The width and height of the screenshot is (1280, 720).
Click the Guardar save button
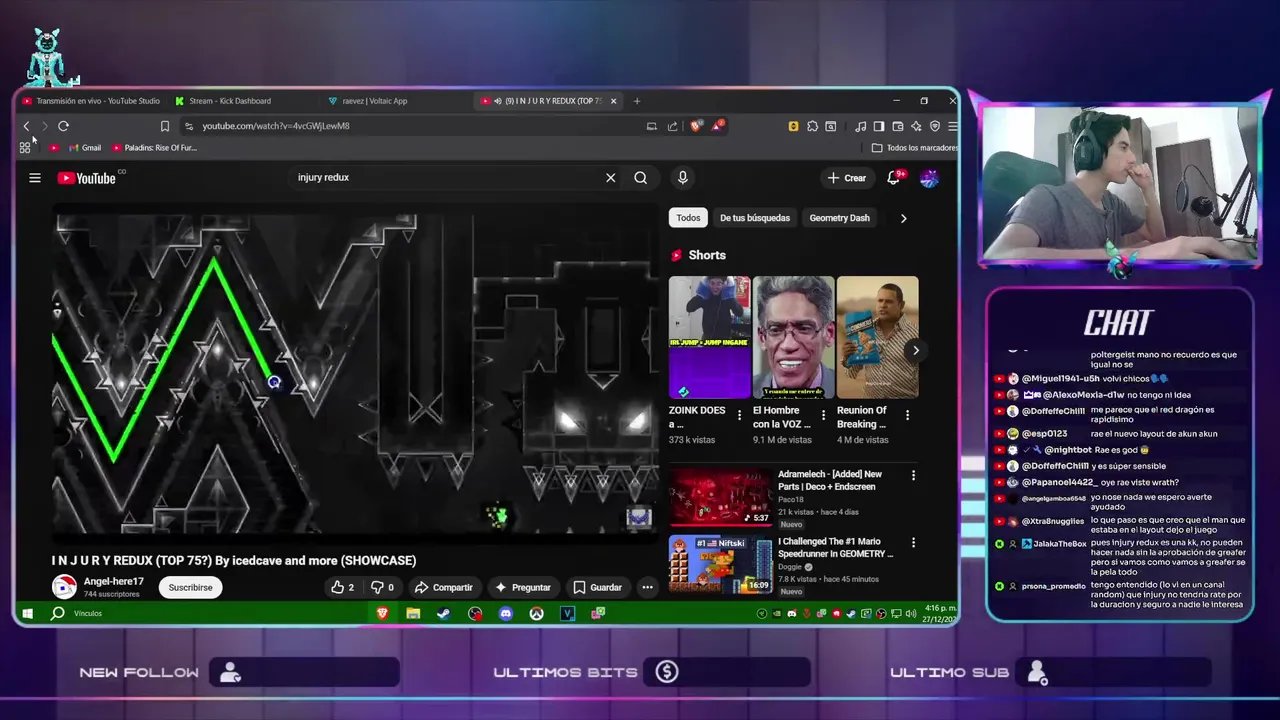(x=598, y=587)
